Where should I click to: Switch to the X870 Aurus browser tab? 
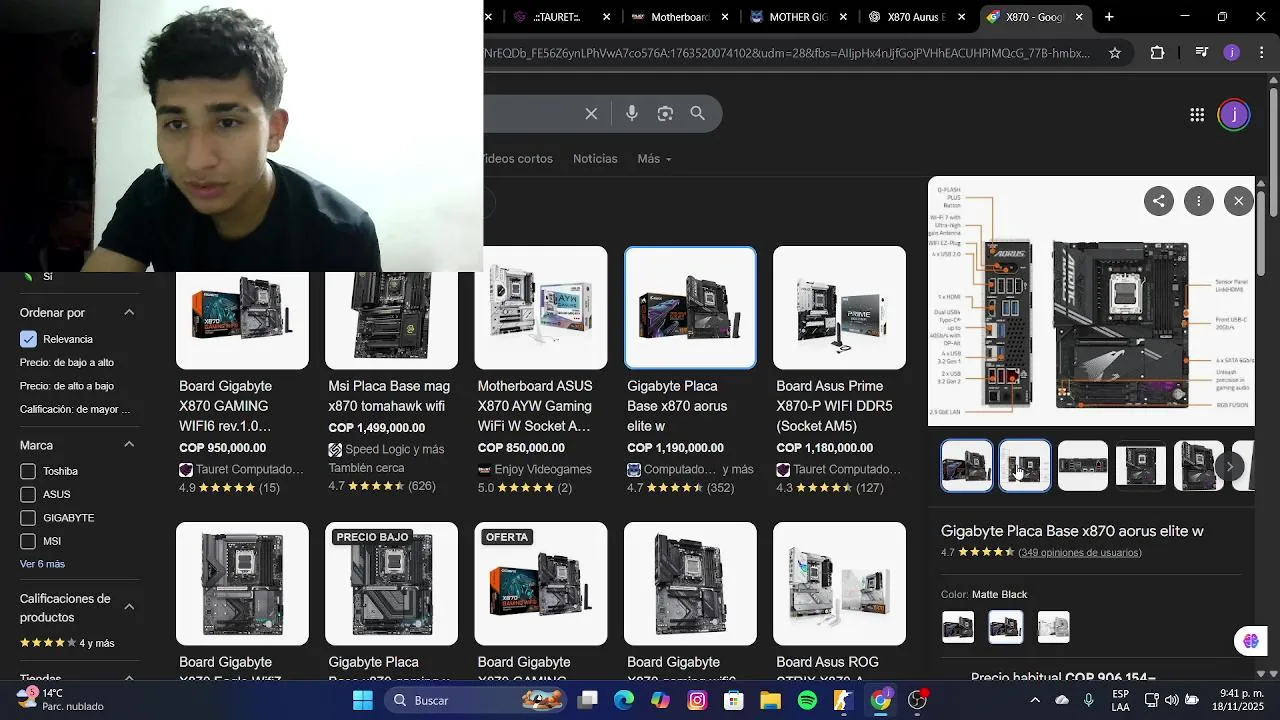[916, 17]
